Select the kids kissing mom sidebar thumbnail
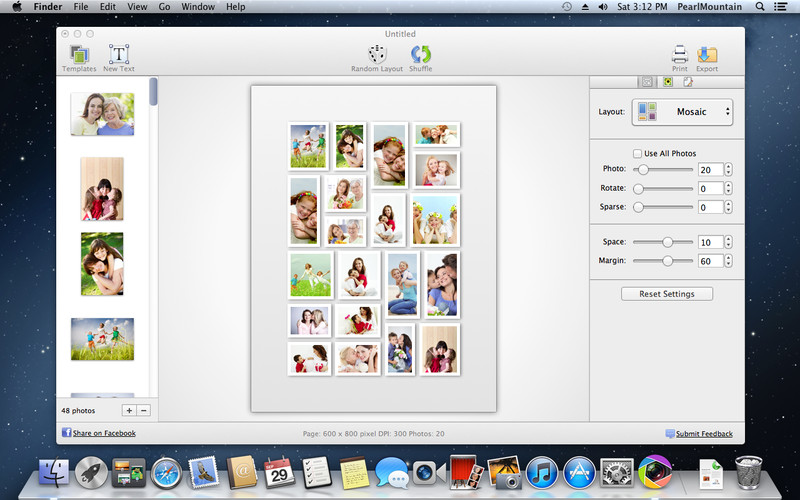Image resolution: width=800 pixels, height=500 pixels. pyautogui.click(x=102, y=189)
